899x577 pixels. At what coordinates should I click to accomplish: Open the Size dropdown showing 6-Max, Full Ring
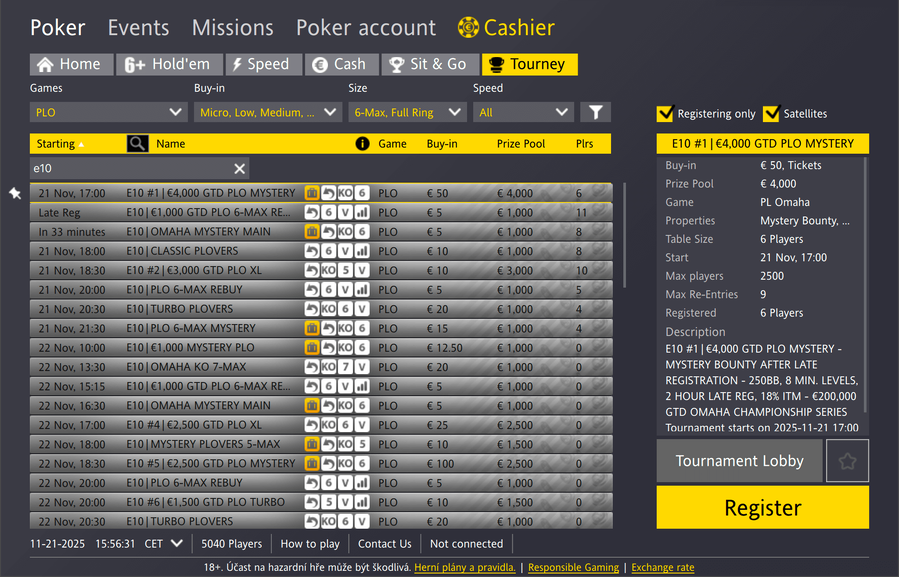pos(407,113)
